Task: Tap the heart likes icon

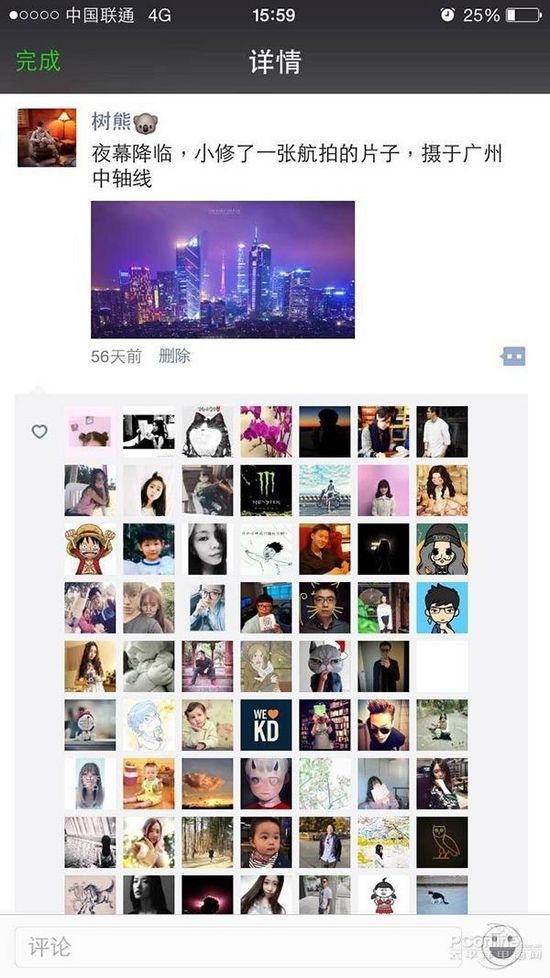Action: [x=39, y=431]
